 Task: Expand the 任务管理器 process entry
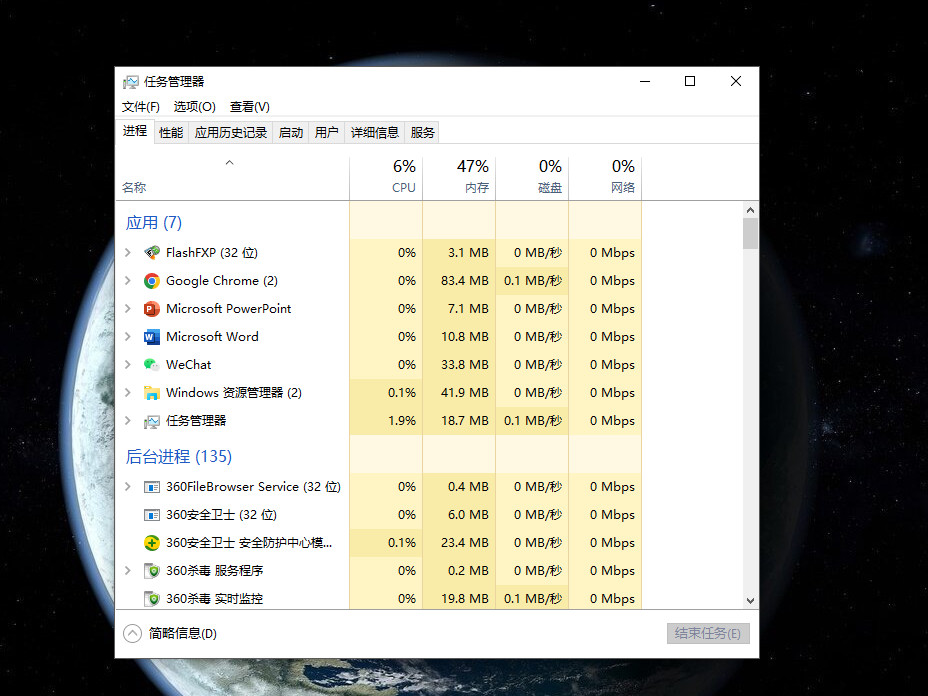[x=128, y=421]
